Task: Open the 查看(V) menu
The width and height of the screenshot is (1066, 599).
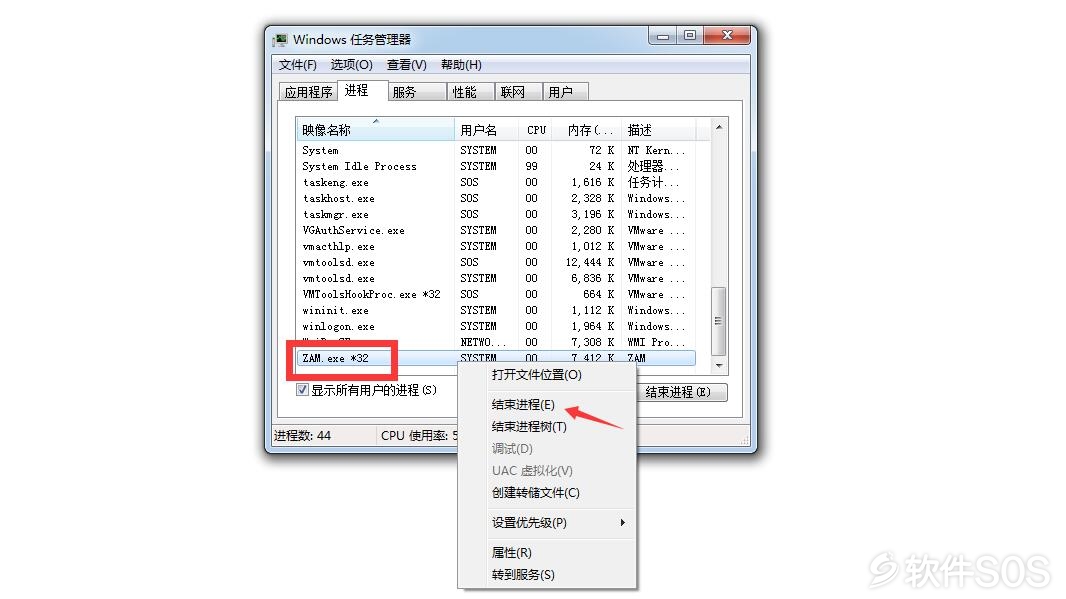Action: pyautogui.click(x=407, y=65)
